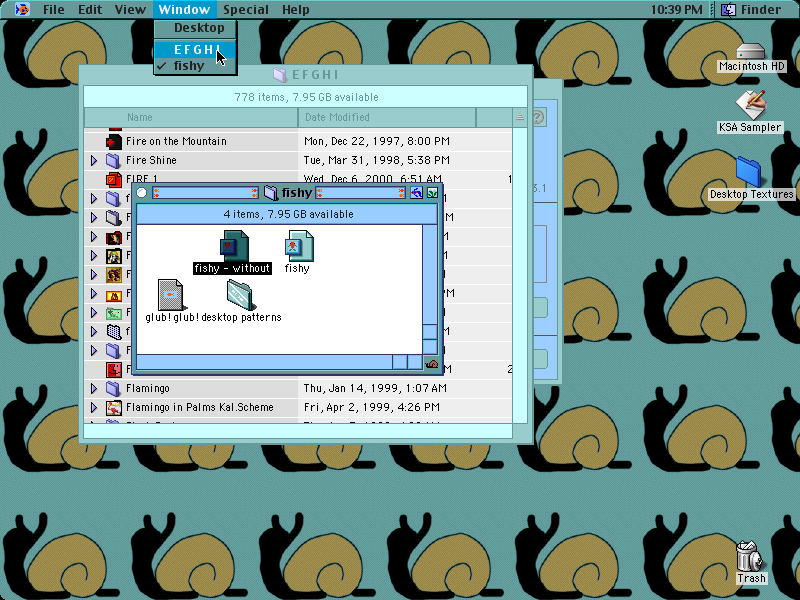
Task: Click the plant collapse box in fishy title bar
Action: click(x=433, y=193)
